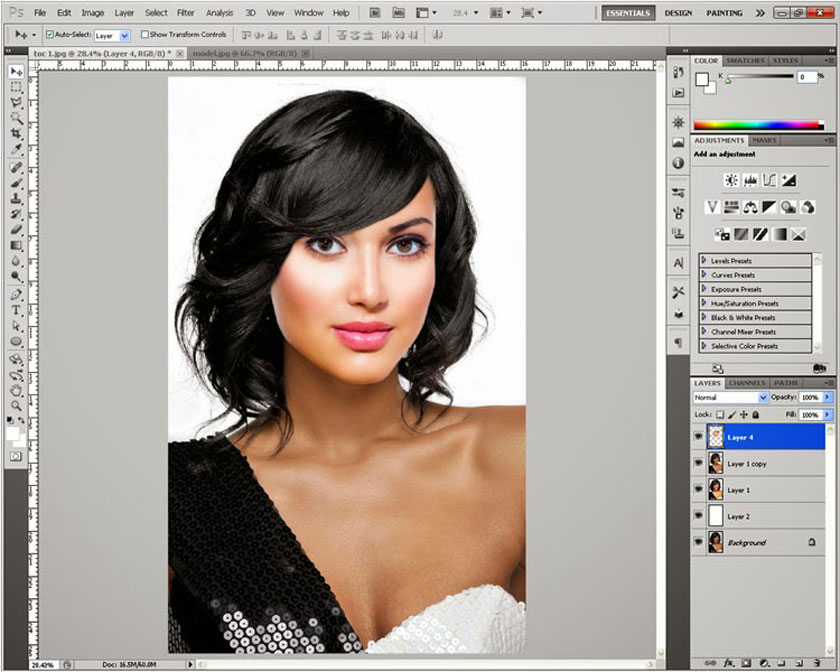Screen dimensions: 840x672
Task: Switch to Design workspace
Action: point(678,13)
